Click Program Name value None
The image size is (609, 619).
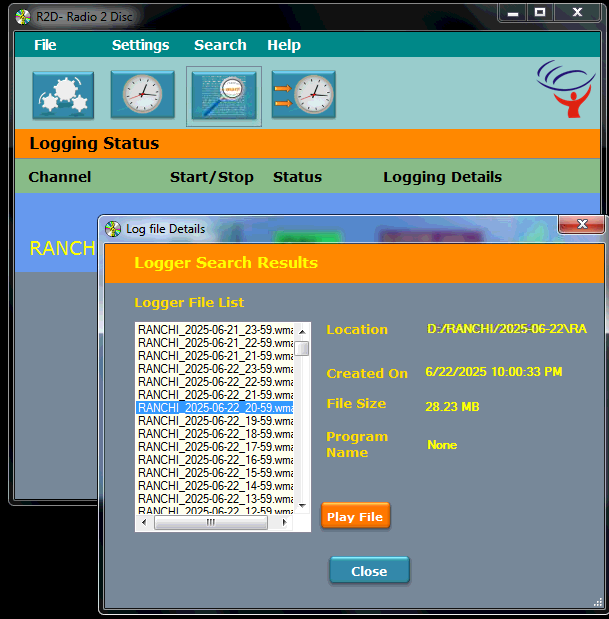tap(442, 445)
